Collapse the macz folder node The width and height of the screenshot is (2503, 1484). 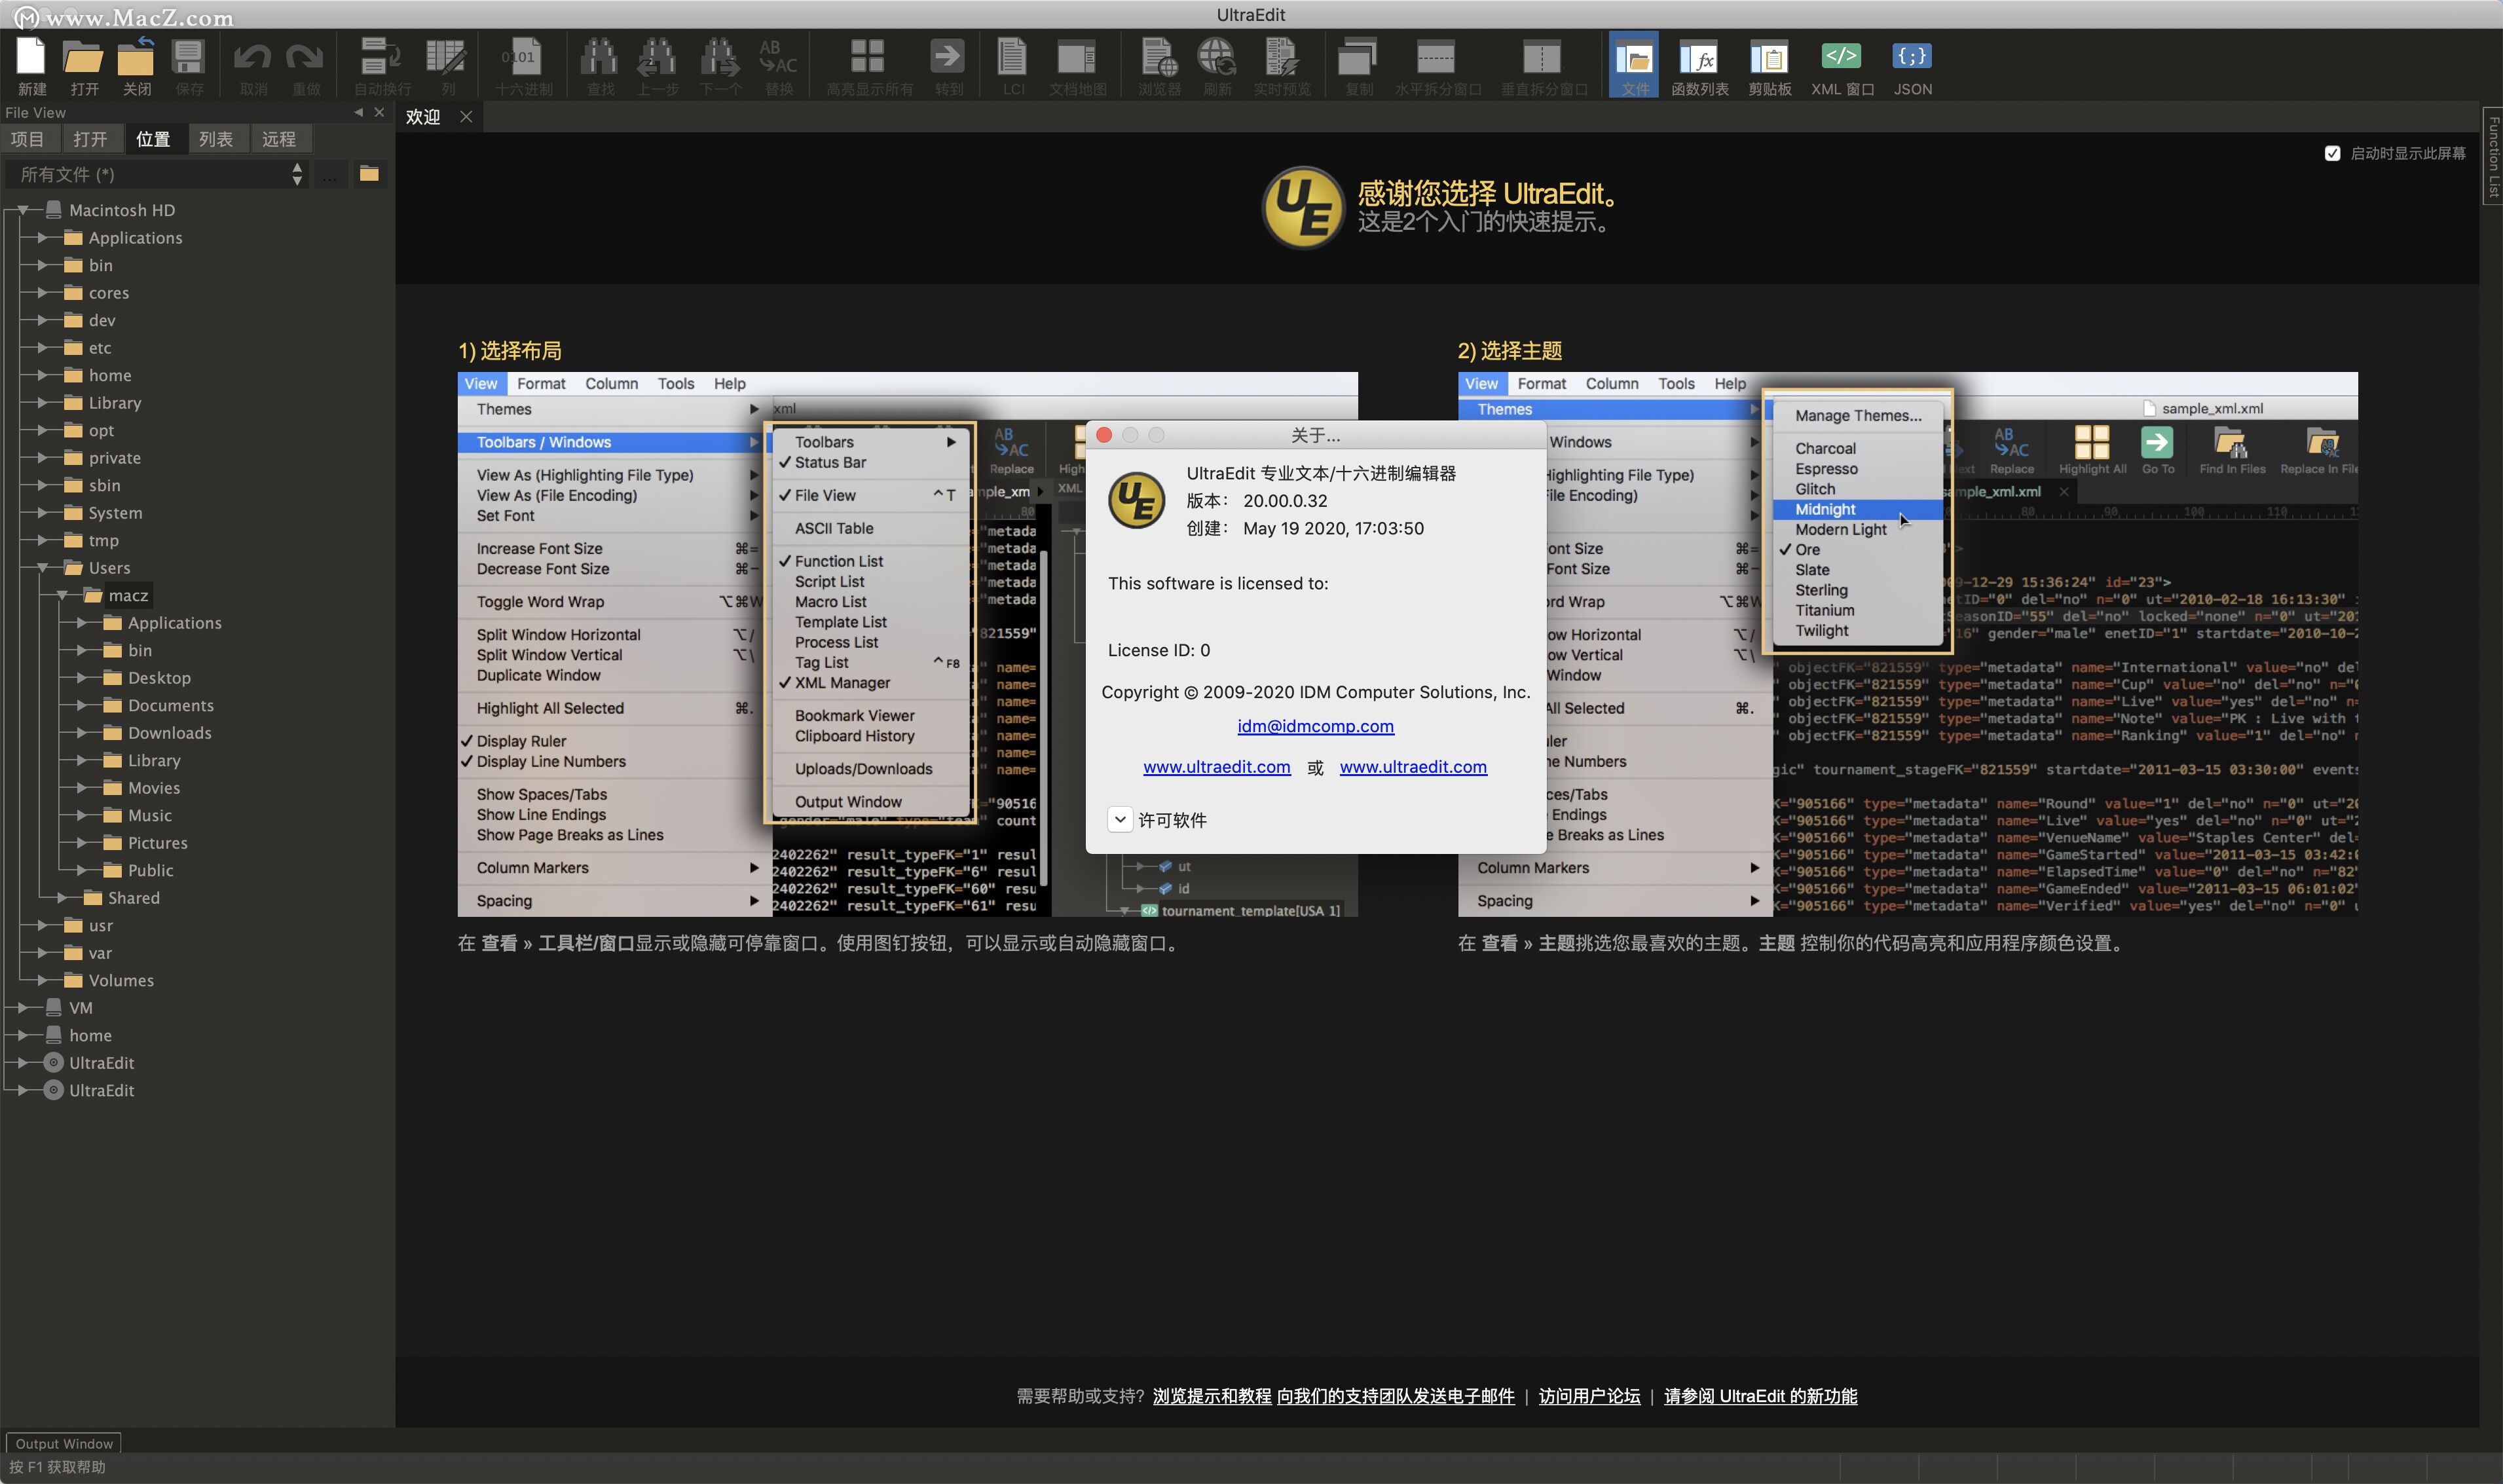pyautogui.click(x=63, y=595)
